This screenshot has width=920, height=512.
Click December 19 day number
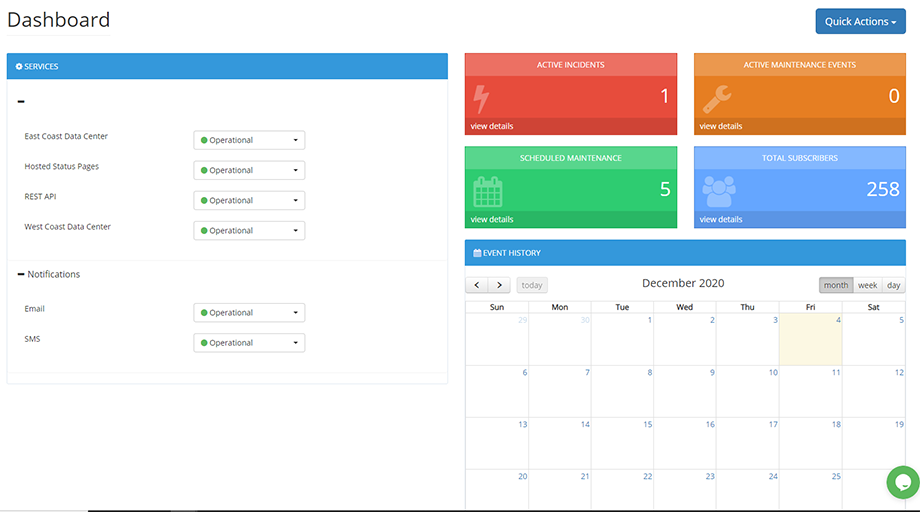(x=899, y=424)
